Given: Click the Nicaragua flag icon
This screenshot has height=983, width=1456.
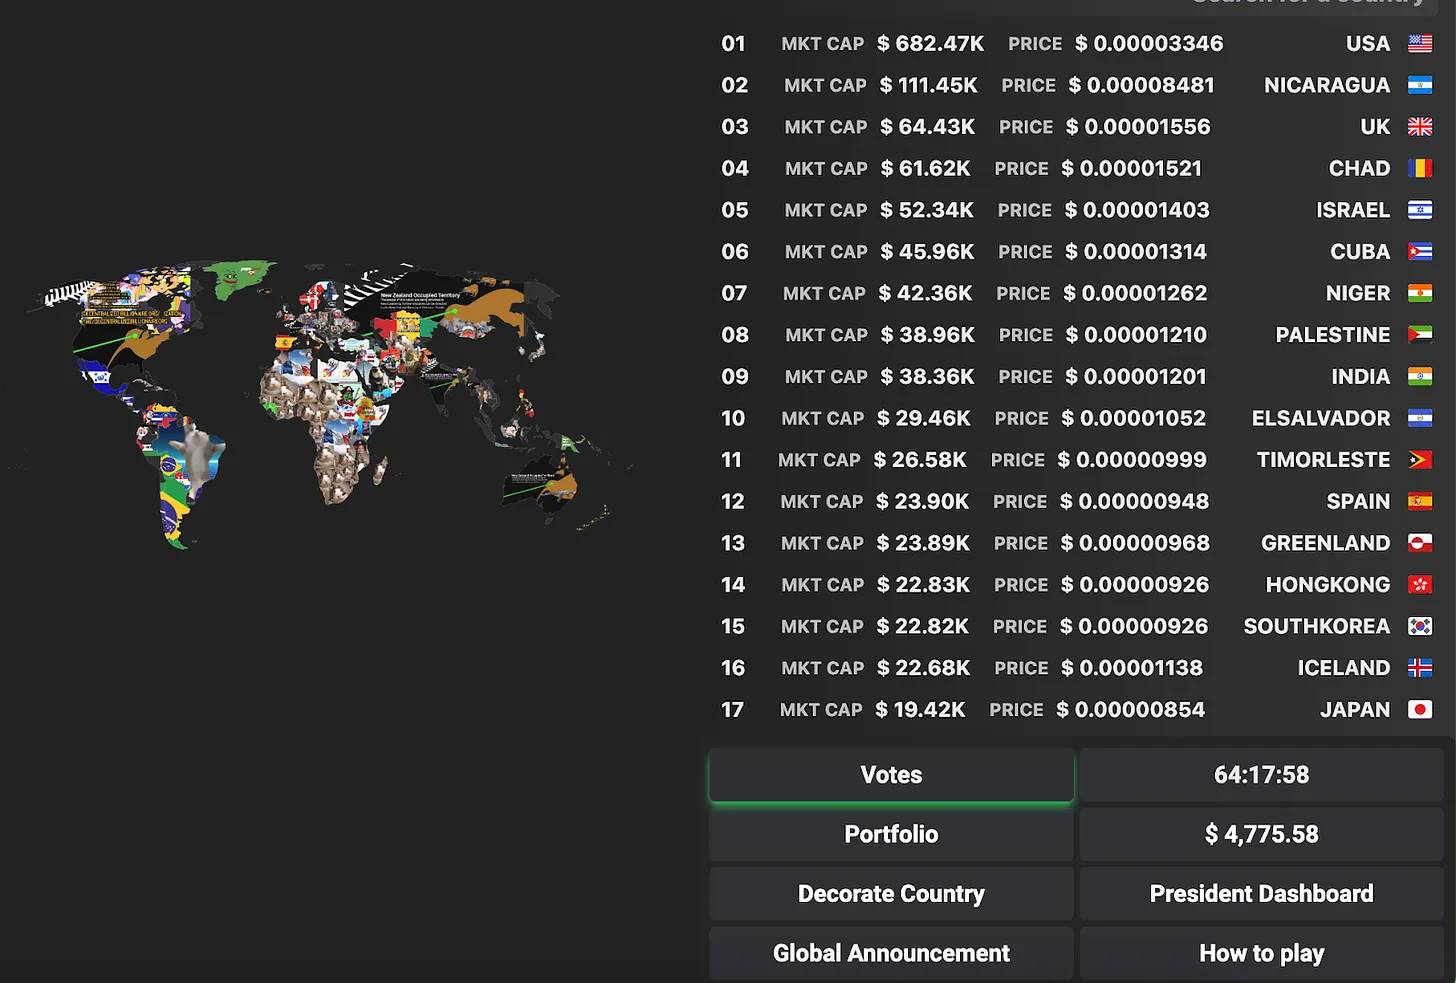Looking at the screenshot, I should 1419,86.
